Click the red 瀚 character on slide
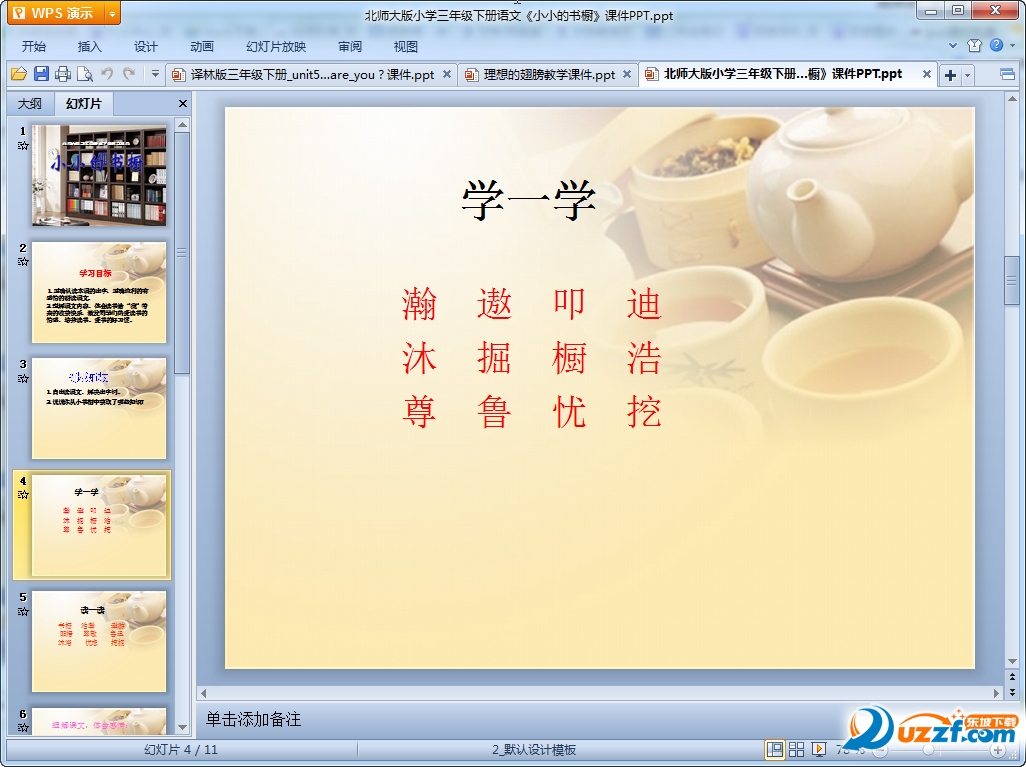The image size is (1026, 767). tap(419, 304)
